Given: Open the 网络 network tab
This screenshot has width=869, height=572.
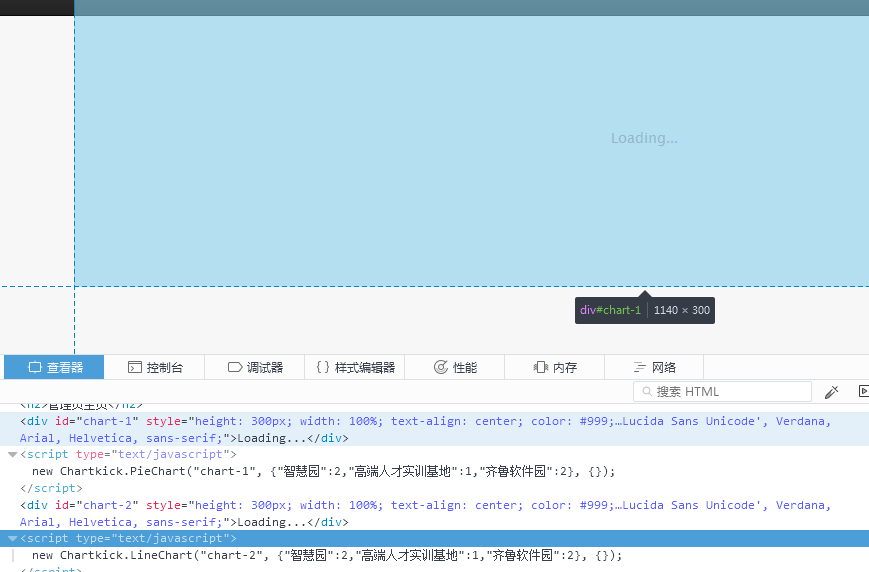Looking at the screenshot, I should pos(654,367).
